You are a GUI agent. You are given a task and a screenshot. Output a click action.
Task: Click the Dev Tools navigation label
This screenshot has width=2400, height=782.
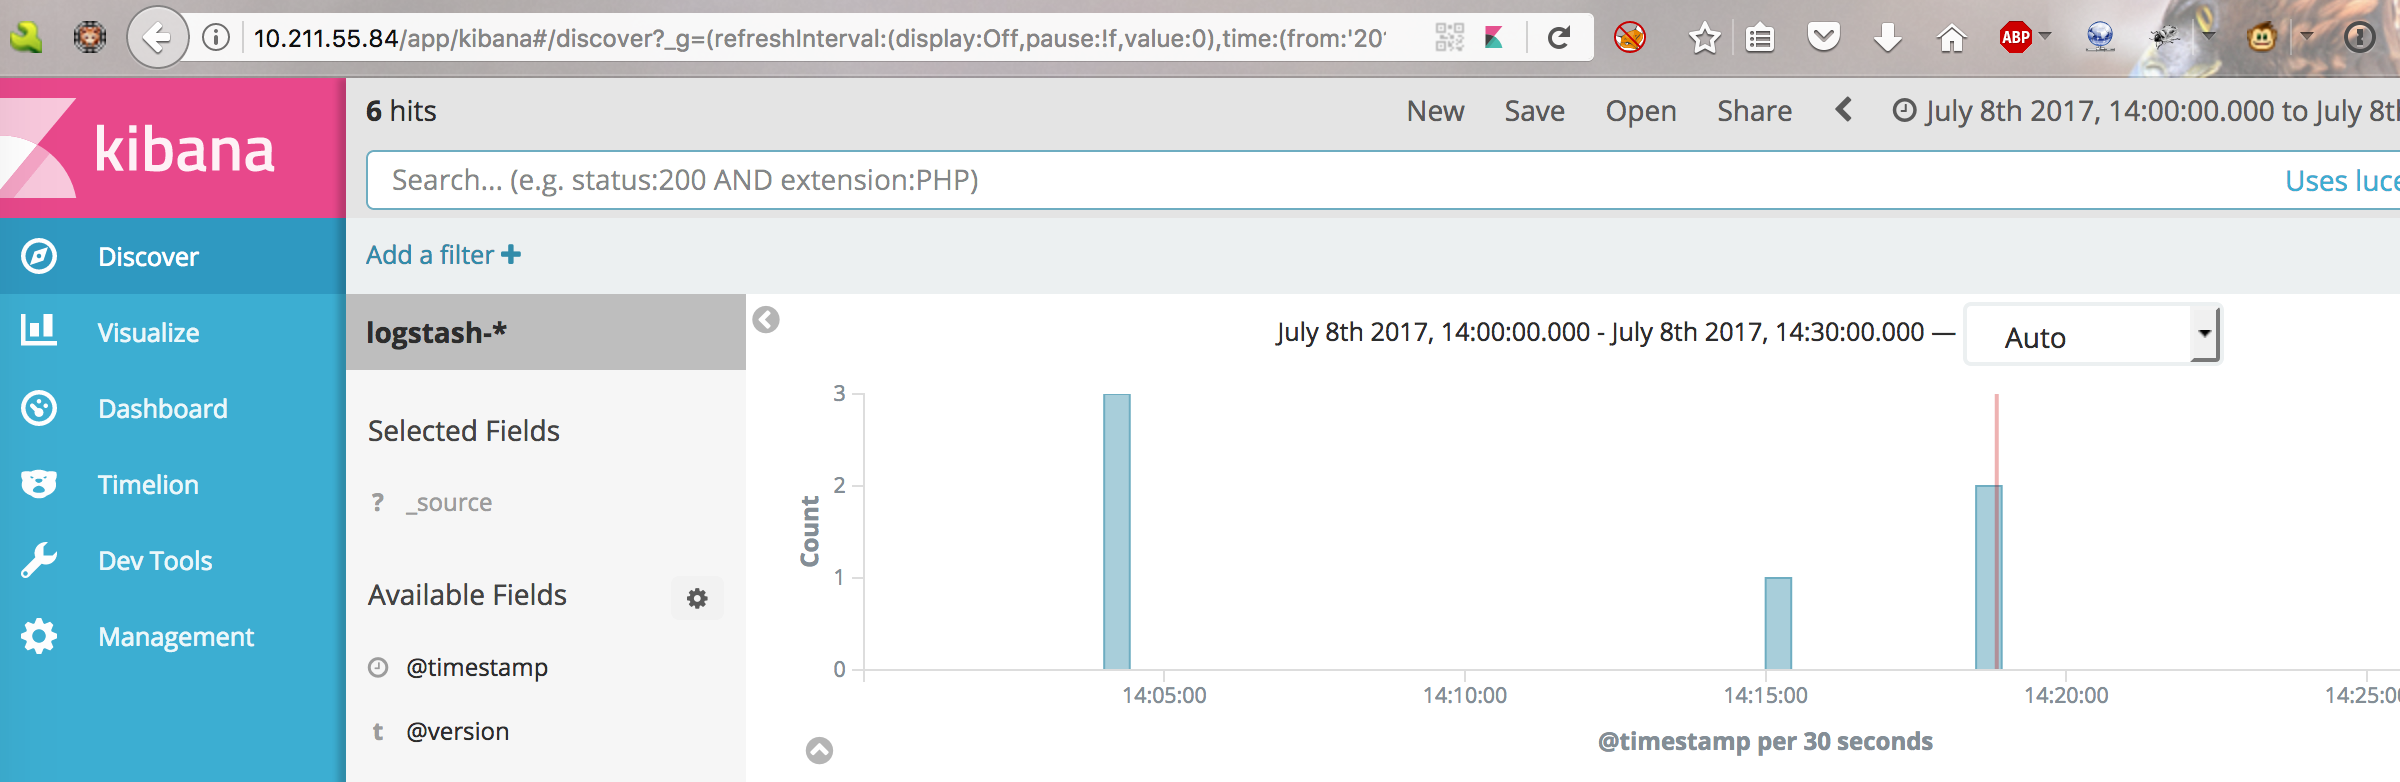155,560
